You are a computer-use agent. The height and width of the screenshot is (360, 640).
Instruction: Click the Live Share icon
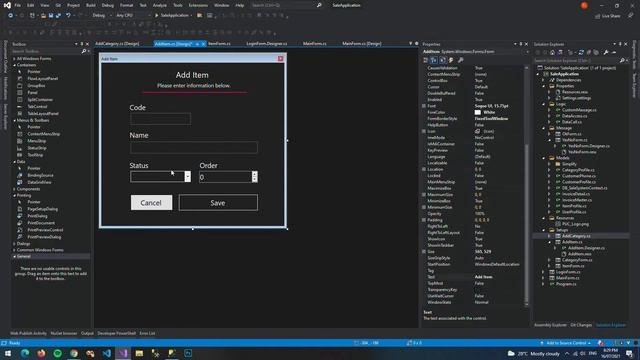tap(598, 16)
